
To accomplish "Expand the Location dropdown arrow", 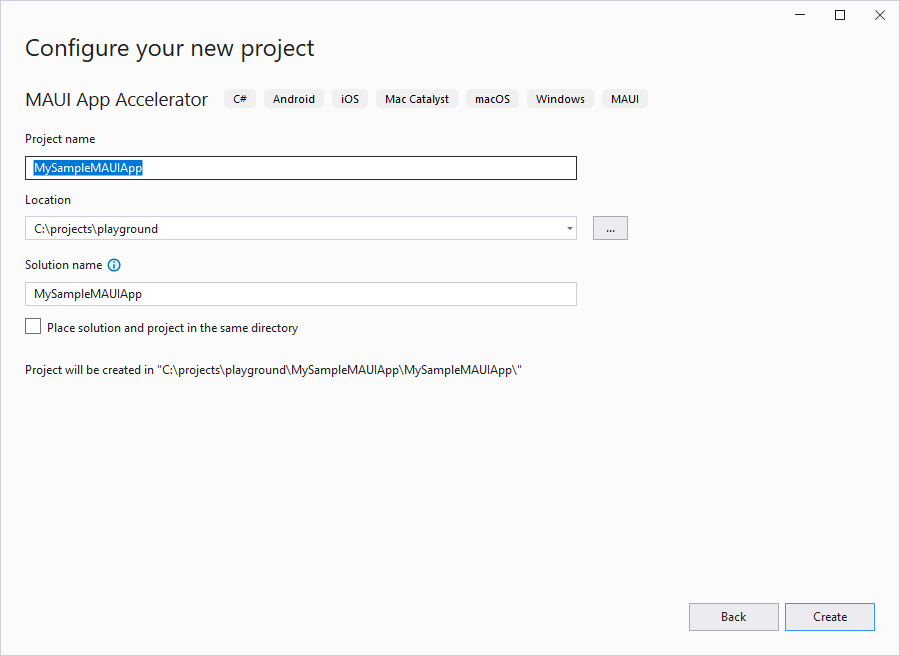I will coord(570,228).
